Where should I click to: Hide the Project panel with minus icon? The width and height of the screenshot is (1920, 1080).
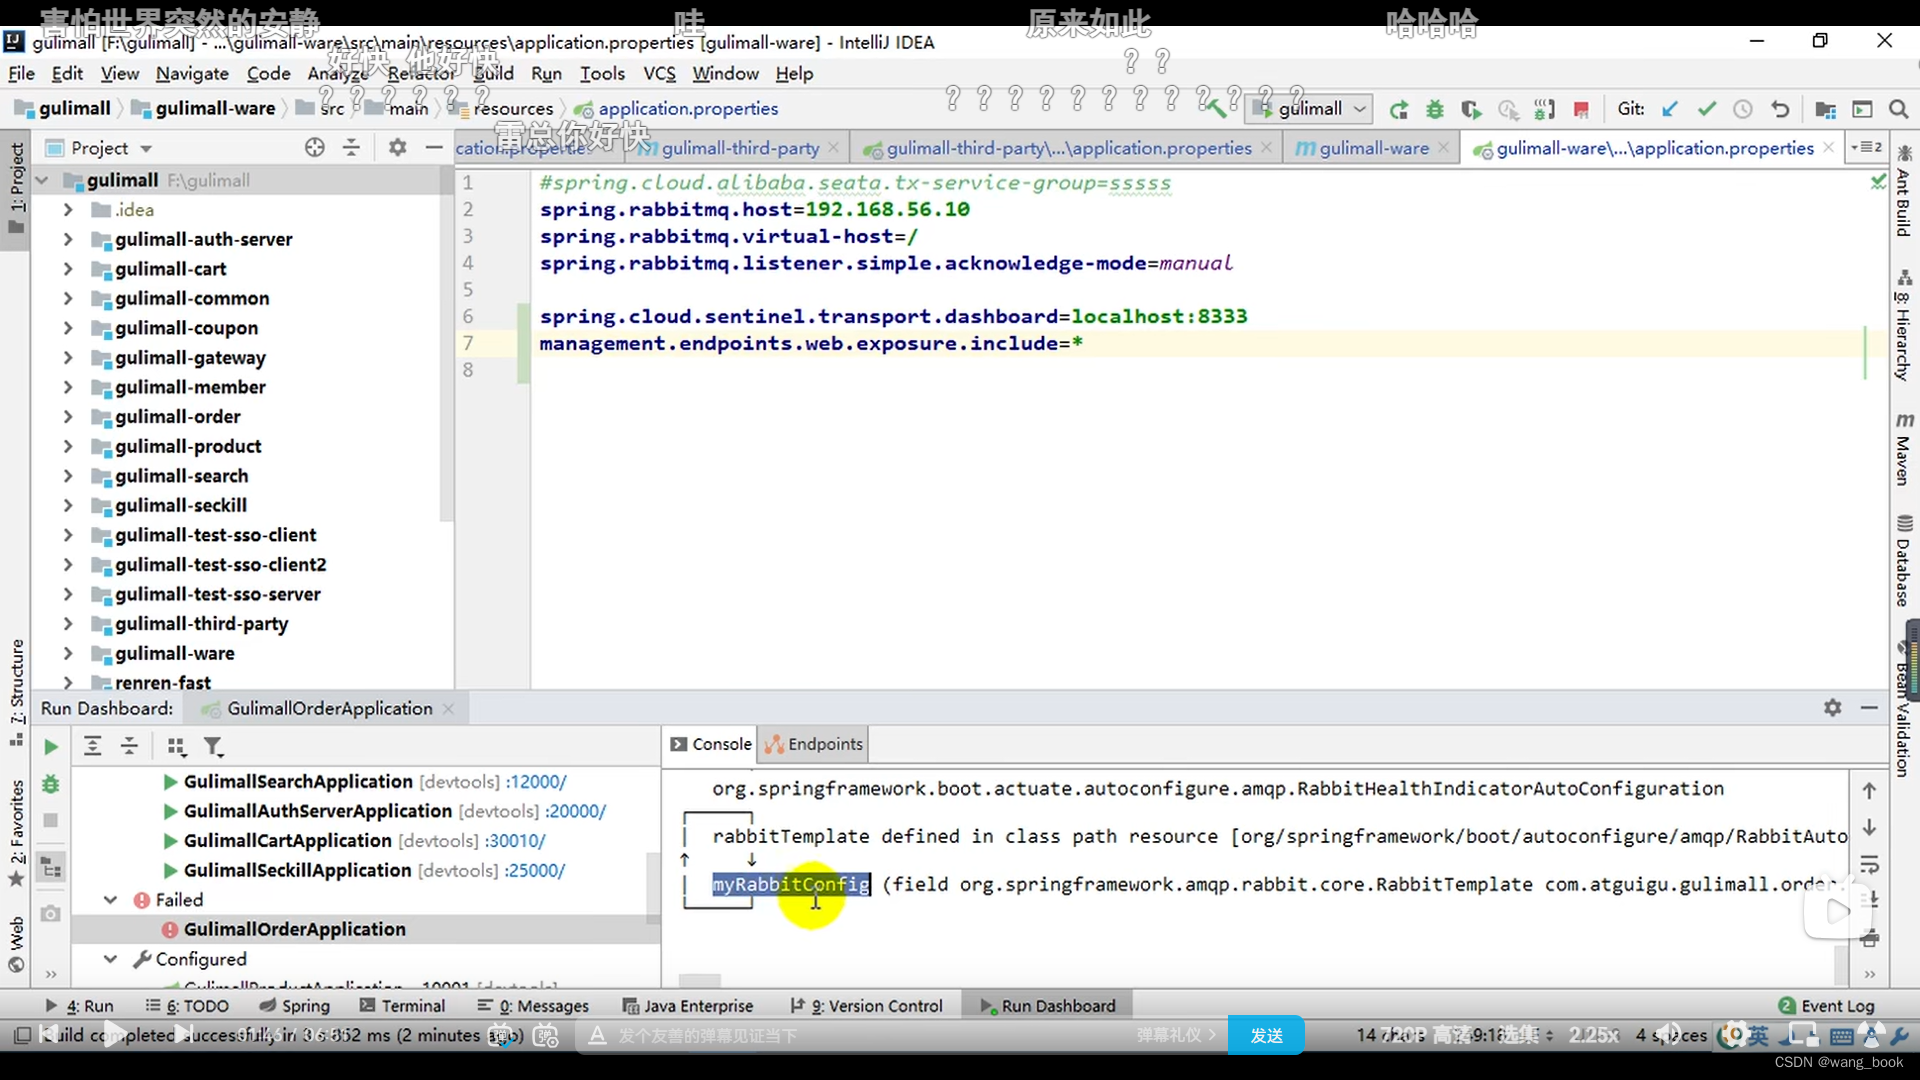[434, 148]
